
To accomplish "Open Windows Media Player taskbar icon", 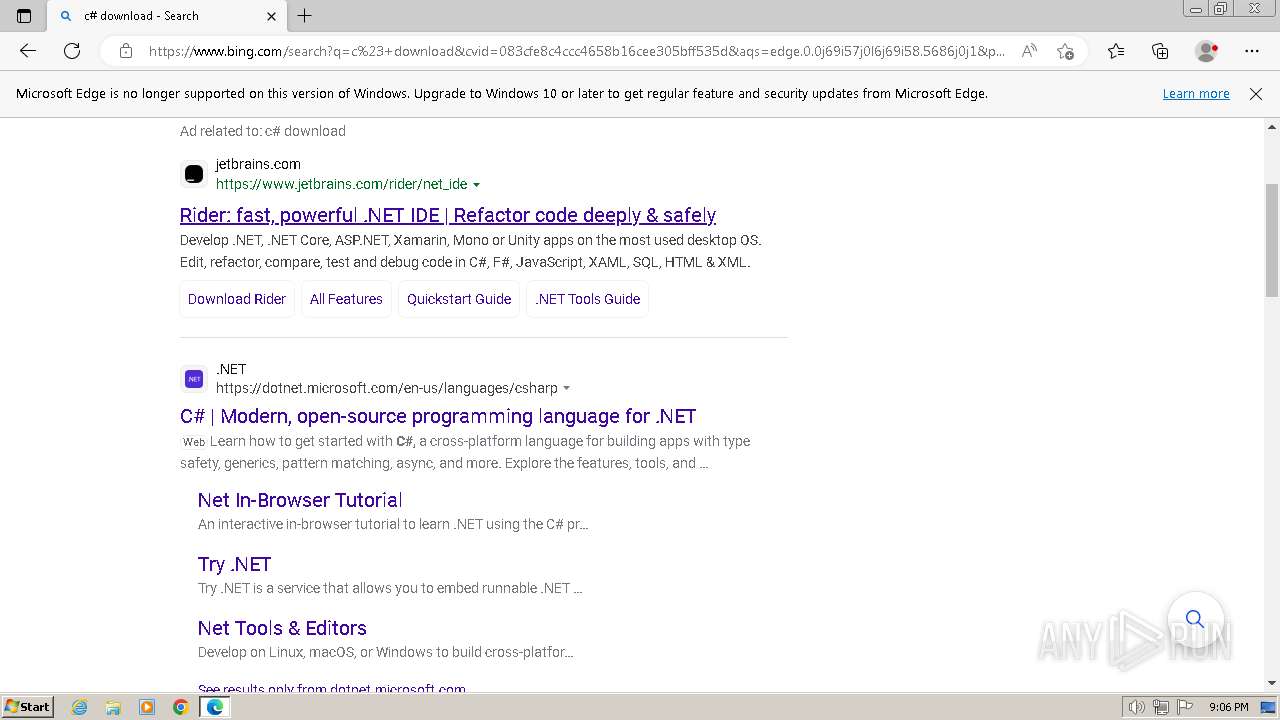I will pyautogui.click(x=147, y=707).
